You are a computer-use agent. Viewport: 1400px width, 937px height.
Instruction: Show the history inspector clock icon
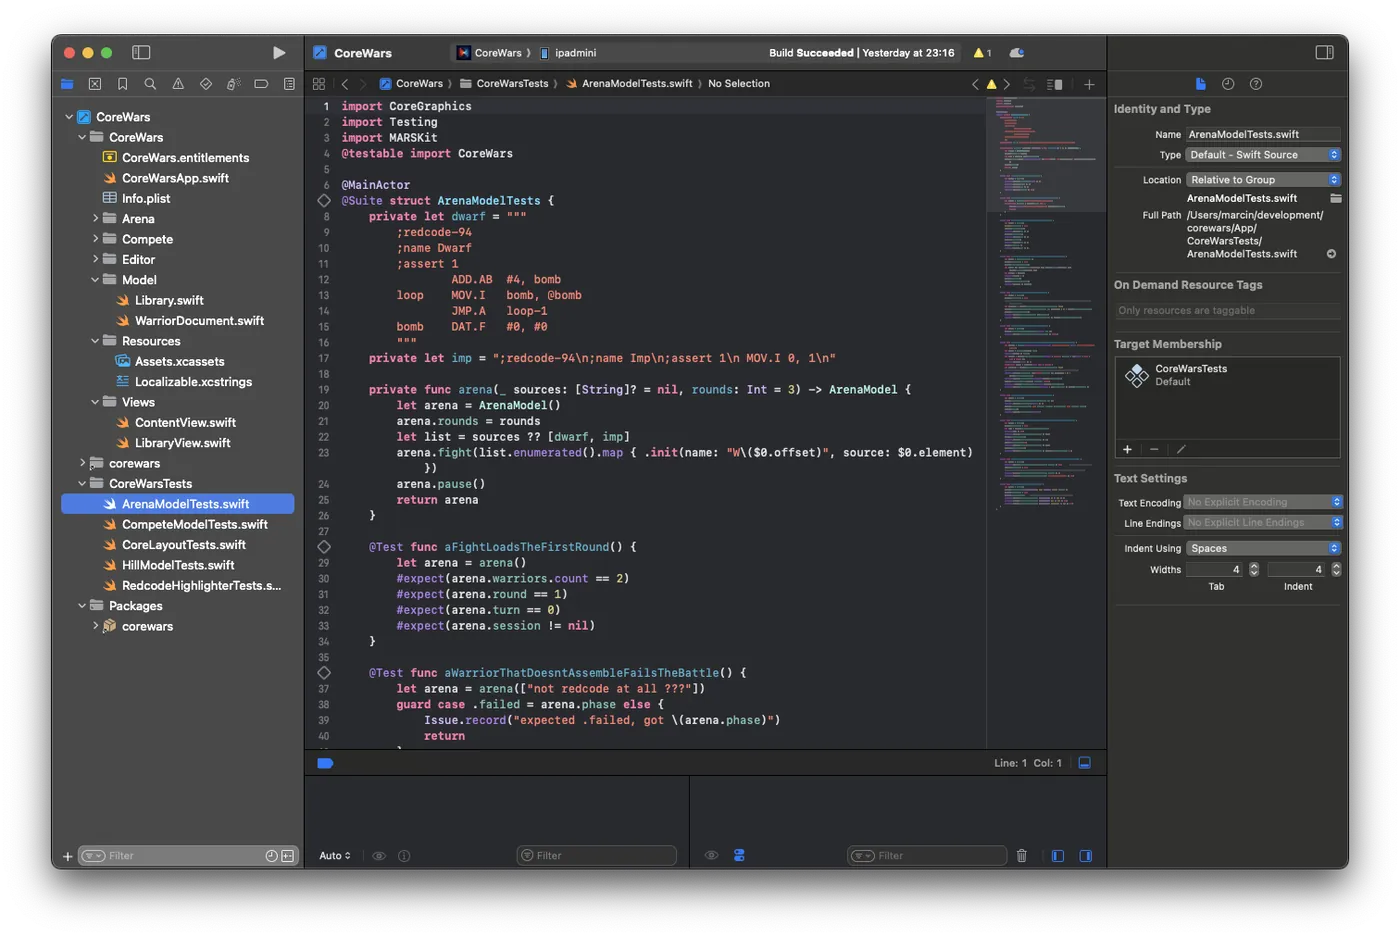1228,84
